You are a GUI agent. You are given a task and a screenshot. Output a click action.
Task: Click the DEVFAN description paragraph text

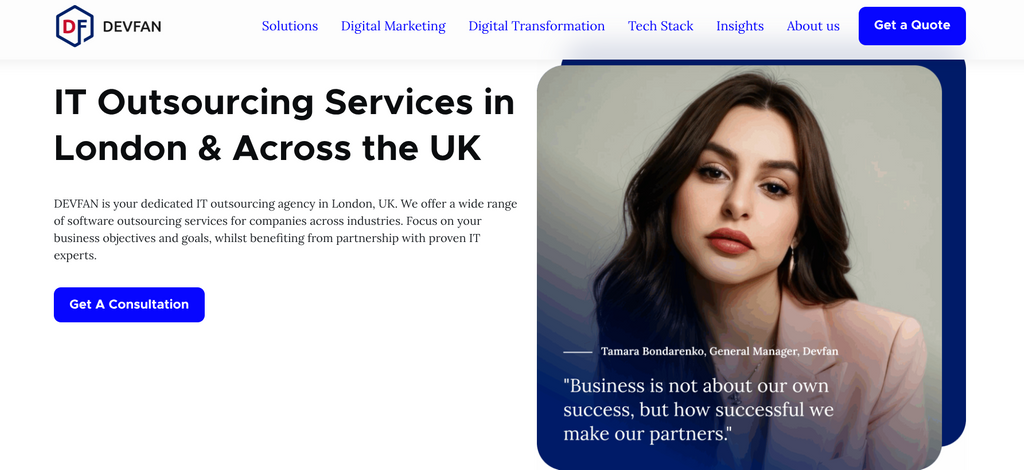tap(285, 230)
